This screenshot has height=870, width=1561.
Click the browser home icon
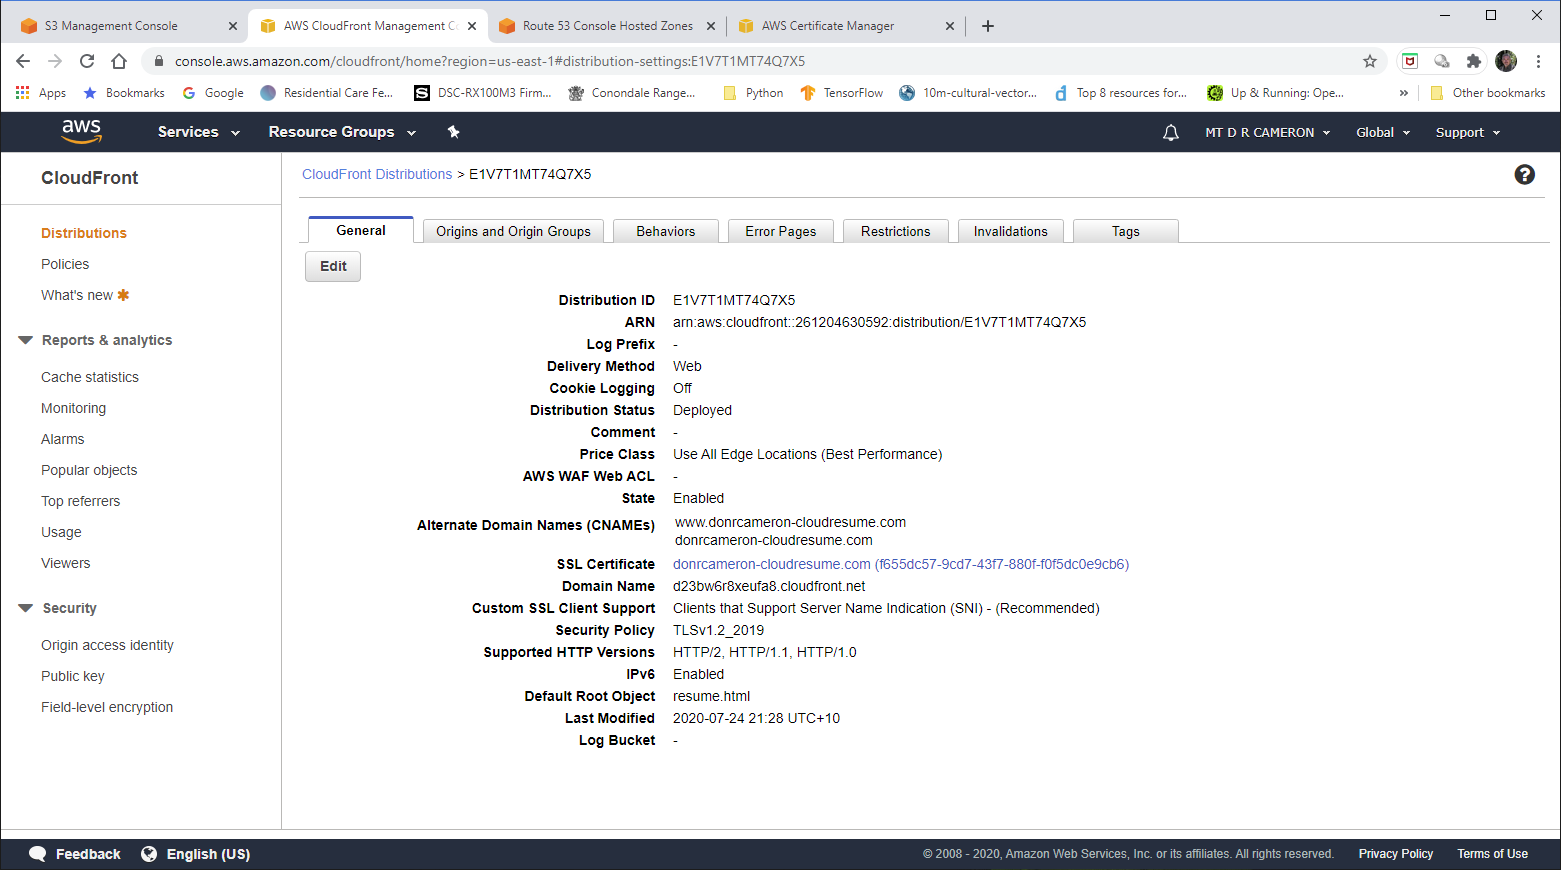coord(119,61)
